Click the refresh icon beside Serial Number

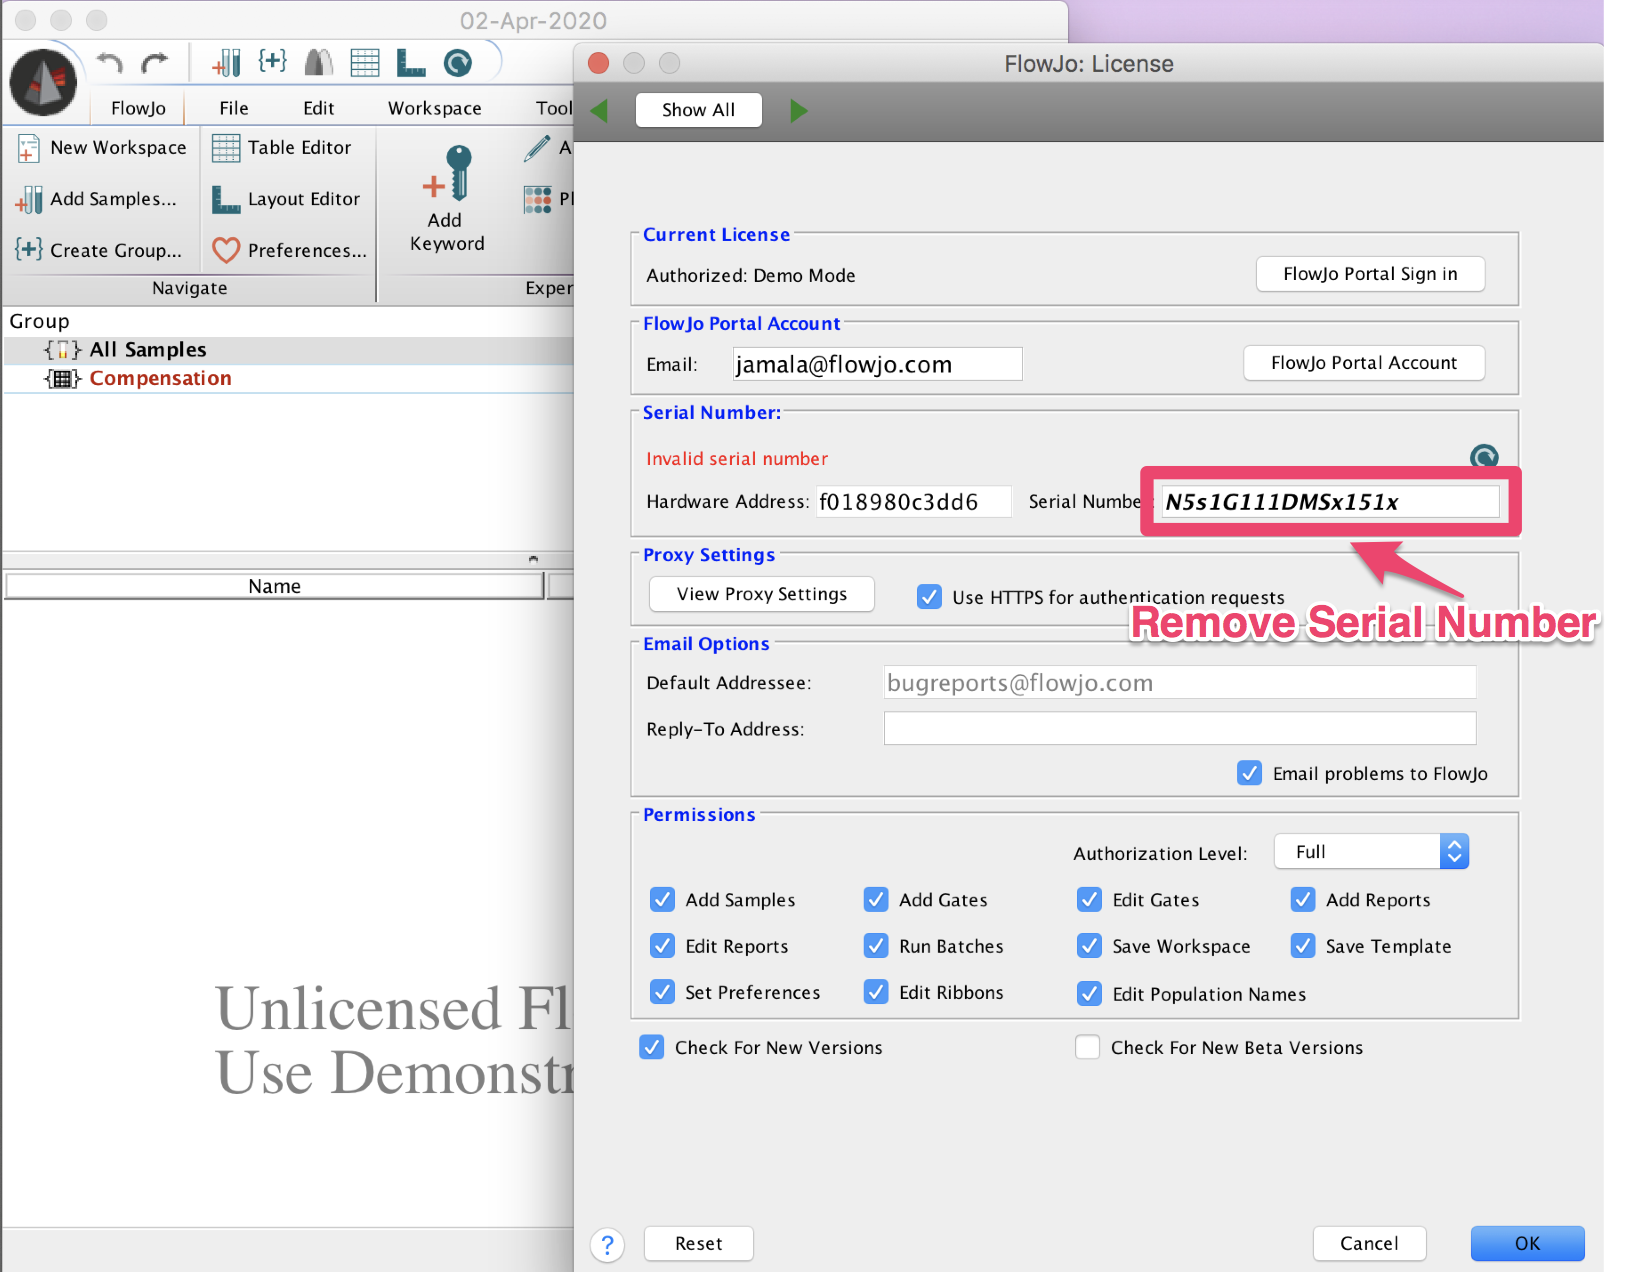(x=1483, y=457)
